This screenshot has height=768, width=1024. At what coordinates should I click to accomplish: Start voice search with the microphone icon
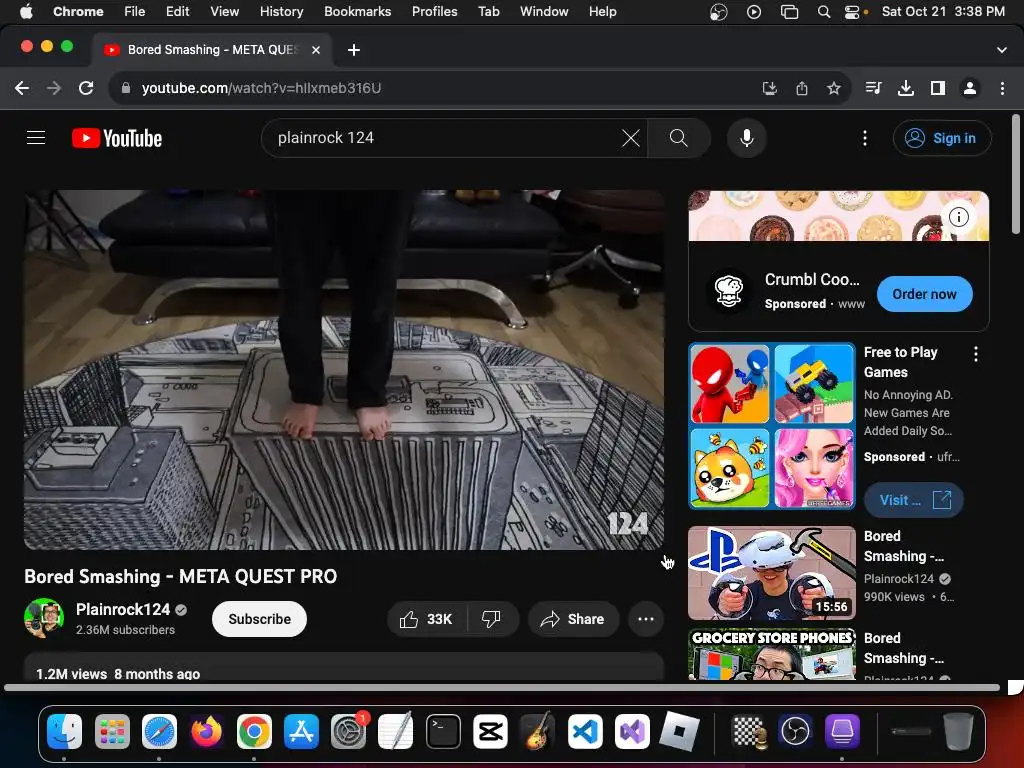coord(746,138)
